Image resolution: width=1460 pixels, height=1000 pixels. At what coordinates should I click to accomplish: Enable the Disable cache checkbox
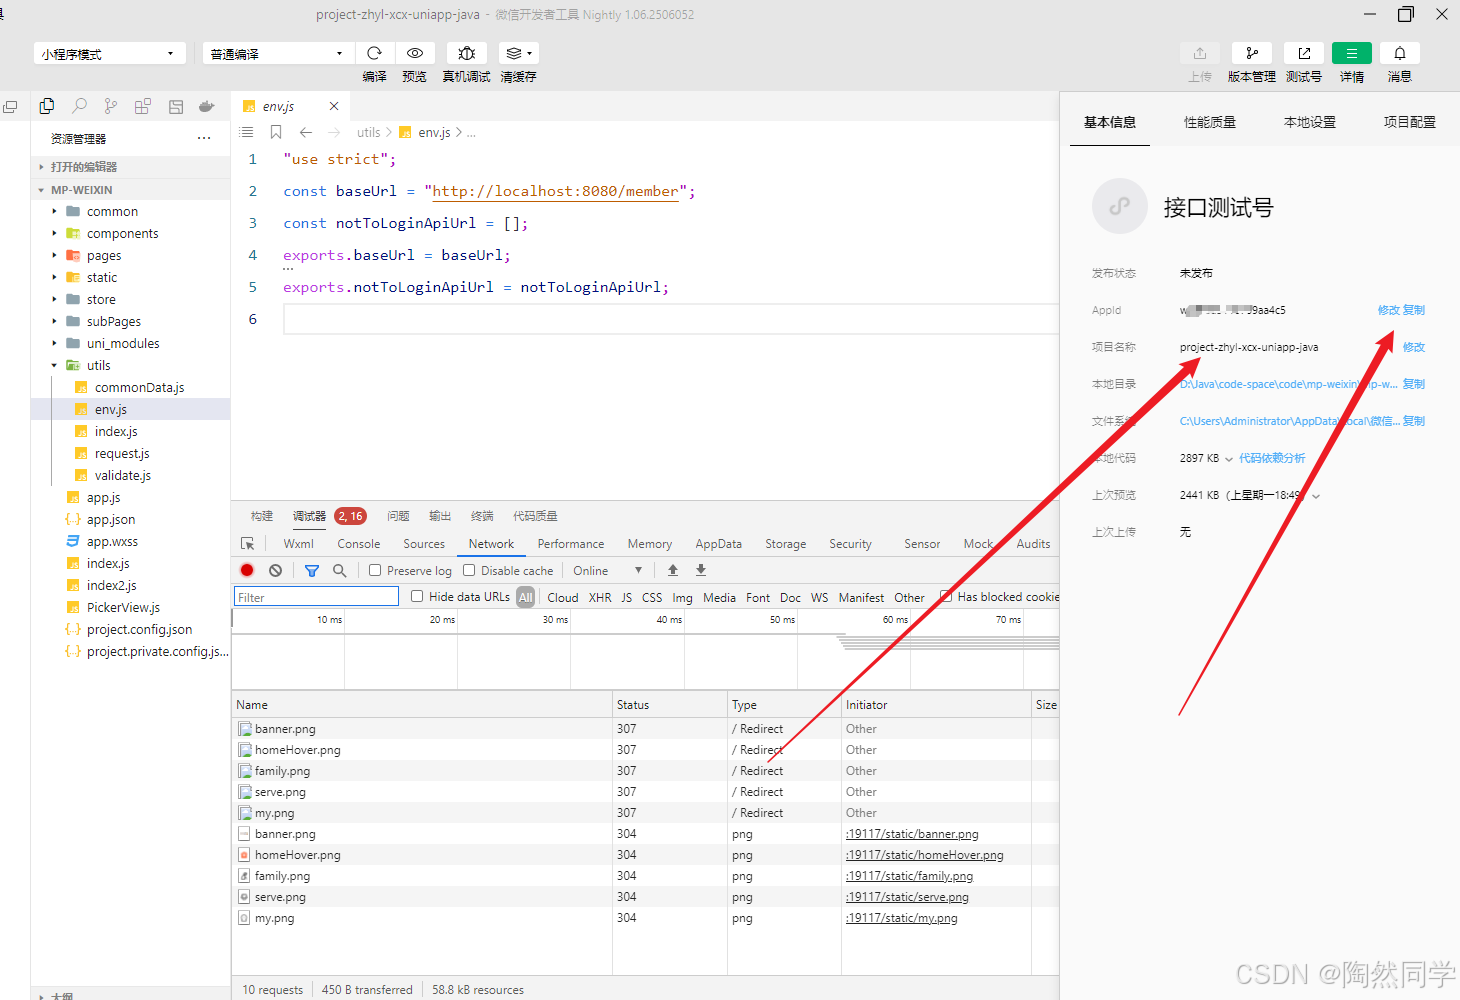(466, 570)
